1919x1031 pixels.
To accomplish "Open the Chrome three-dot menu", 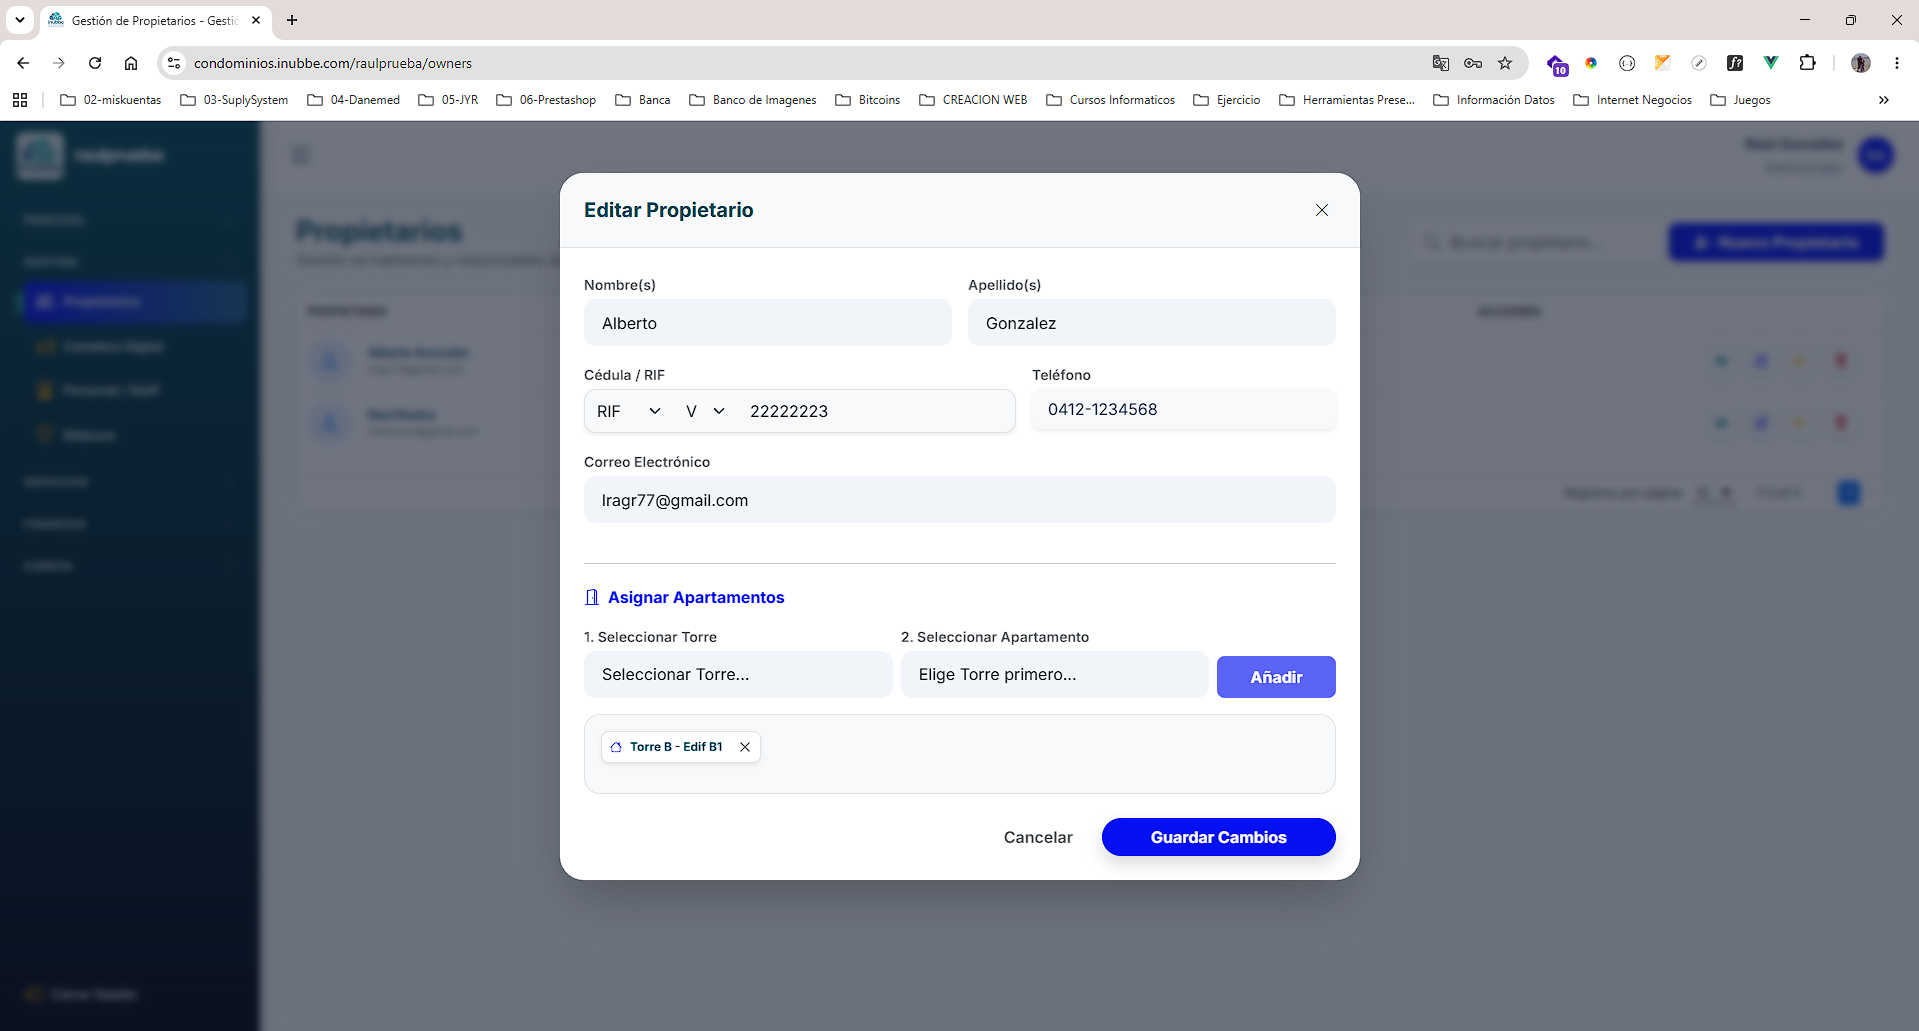I will [1896, 63].
